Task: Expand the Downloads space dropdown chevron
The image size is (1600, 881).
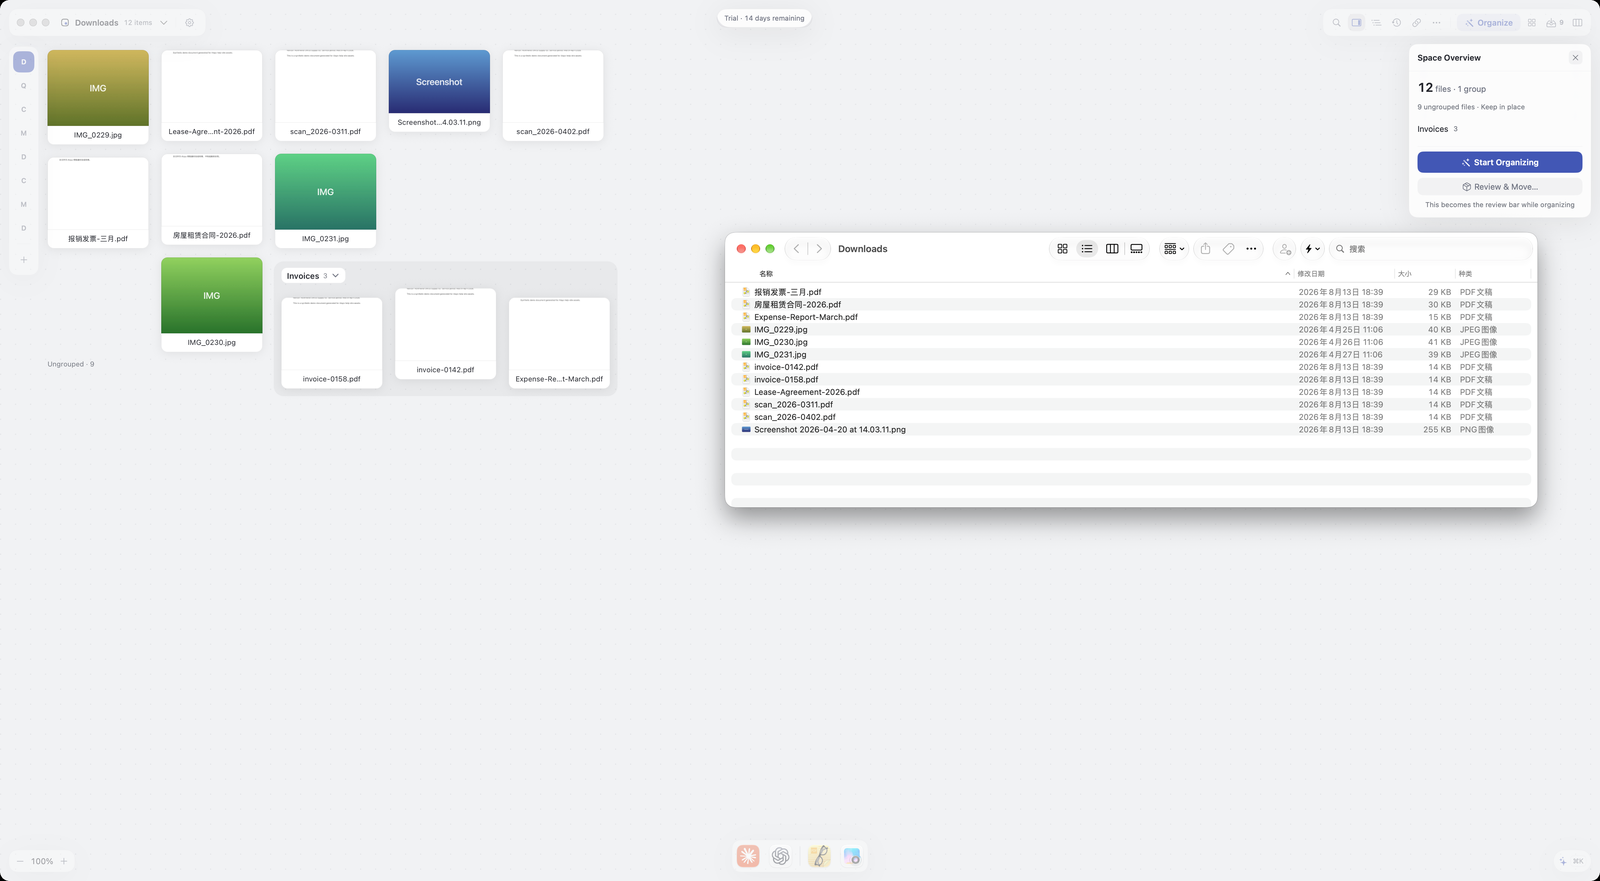Action: pos(164,22)
